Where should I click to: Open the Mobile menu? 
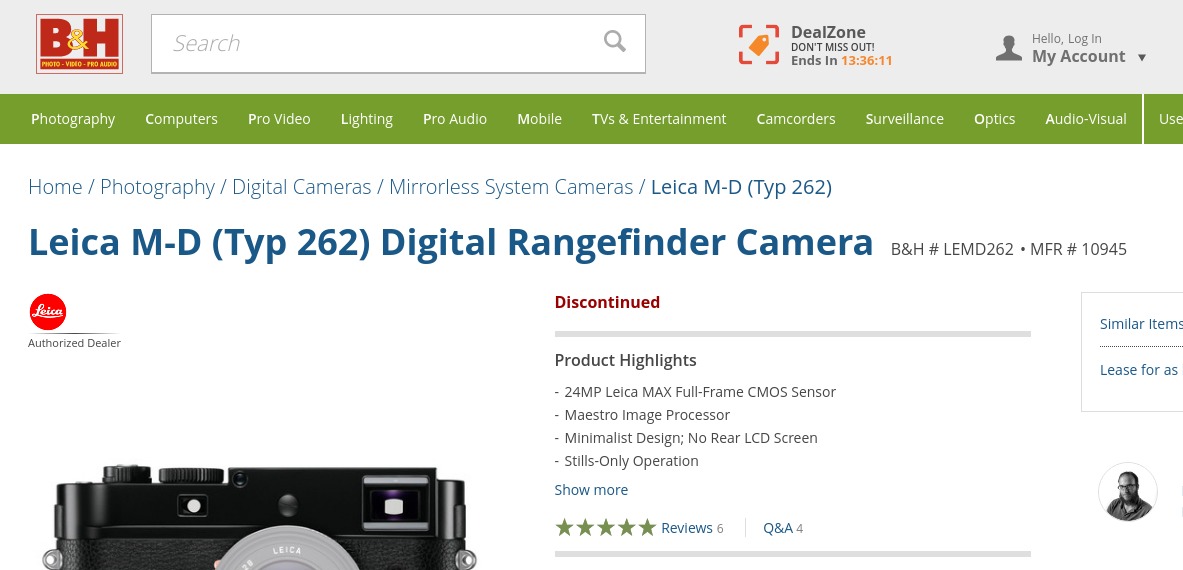[x=539, y=119]
